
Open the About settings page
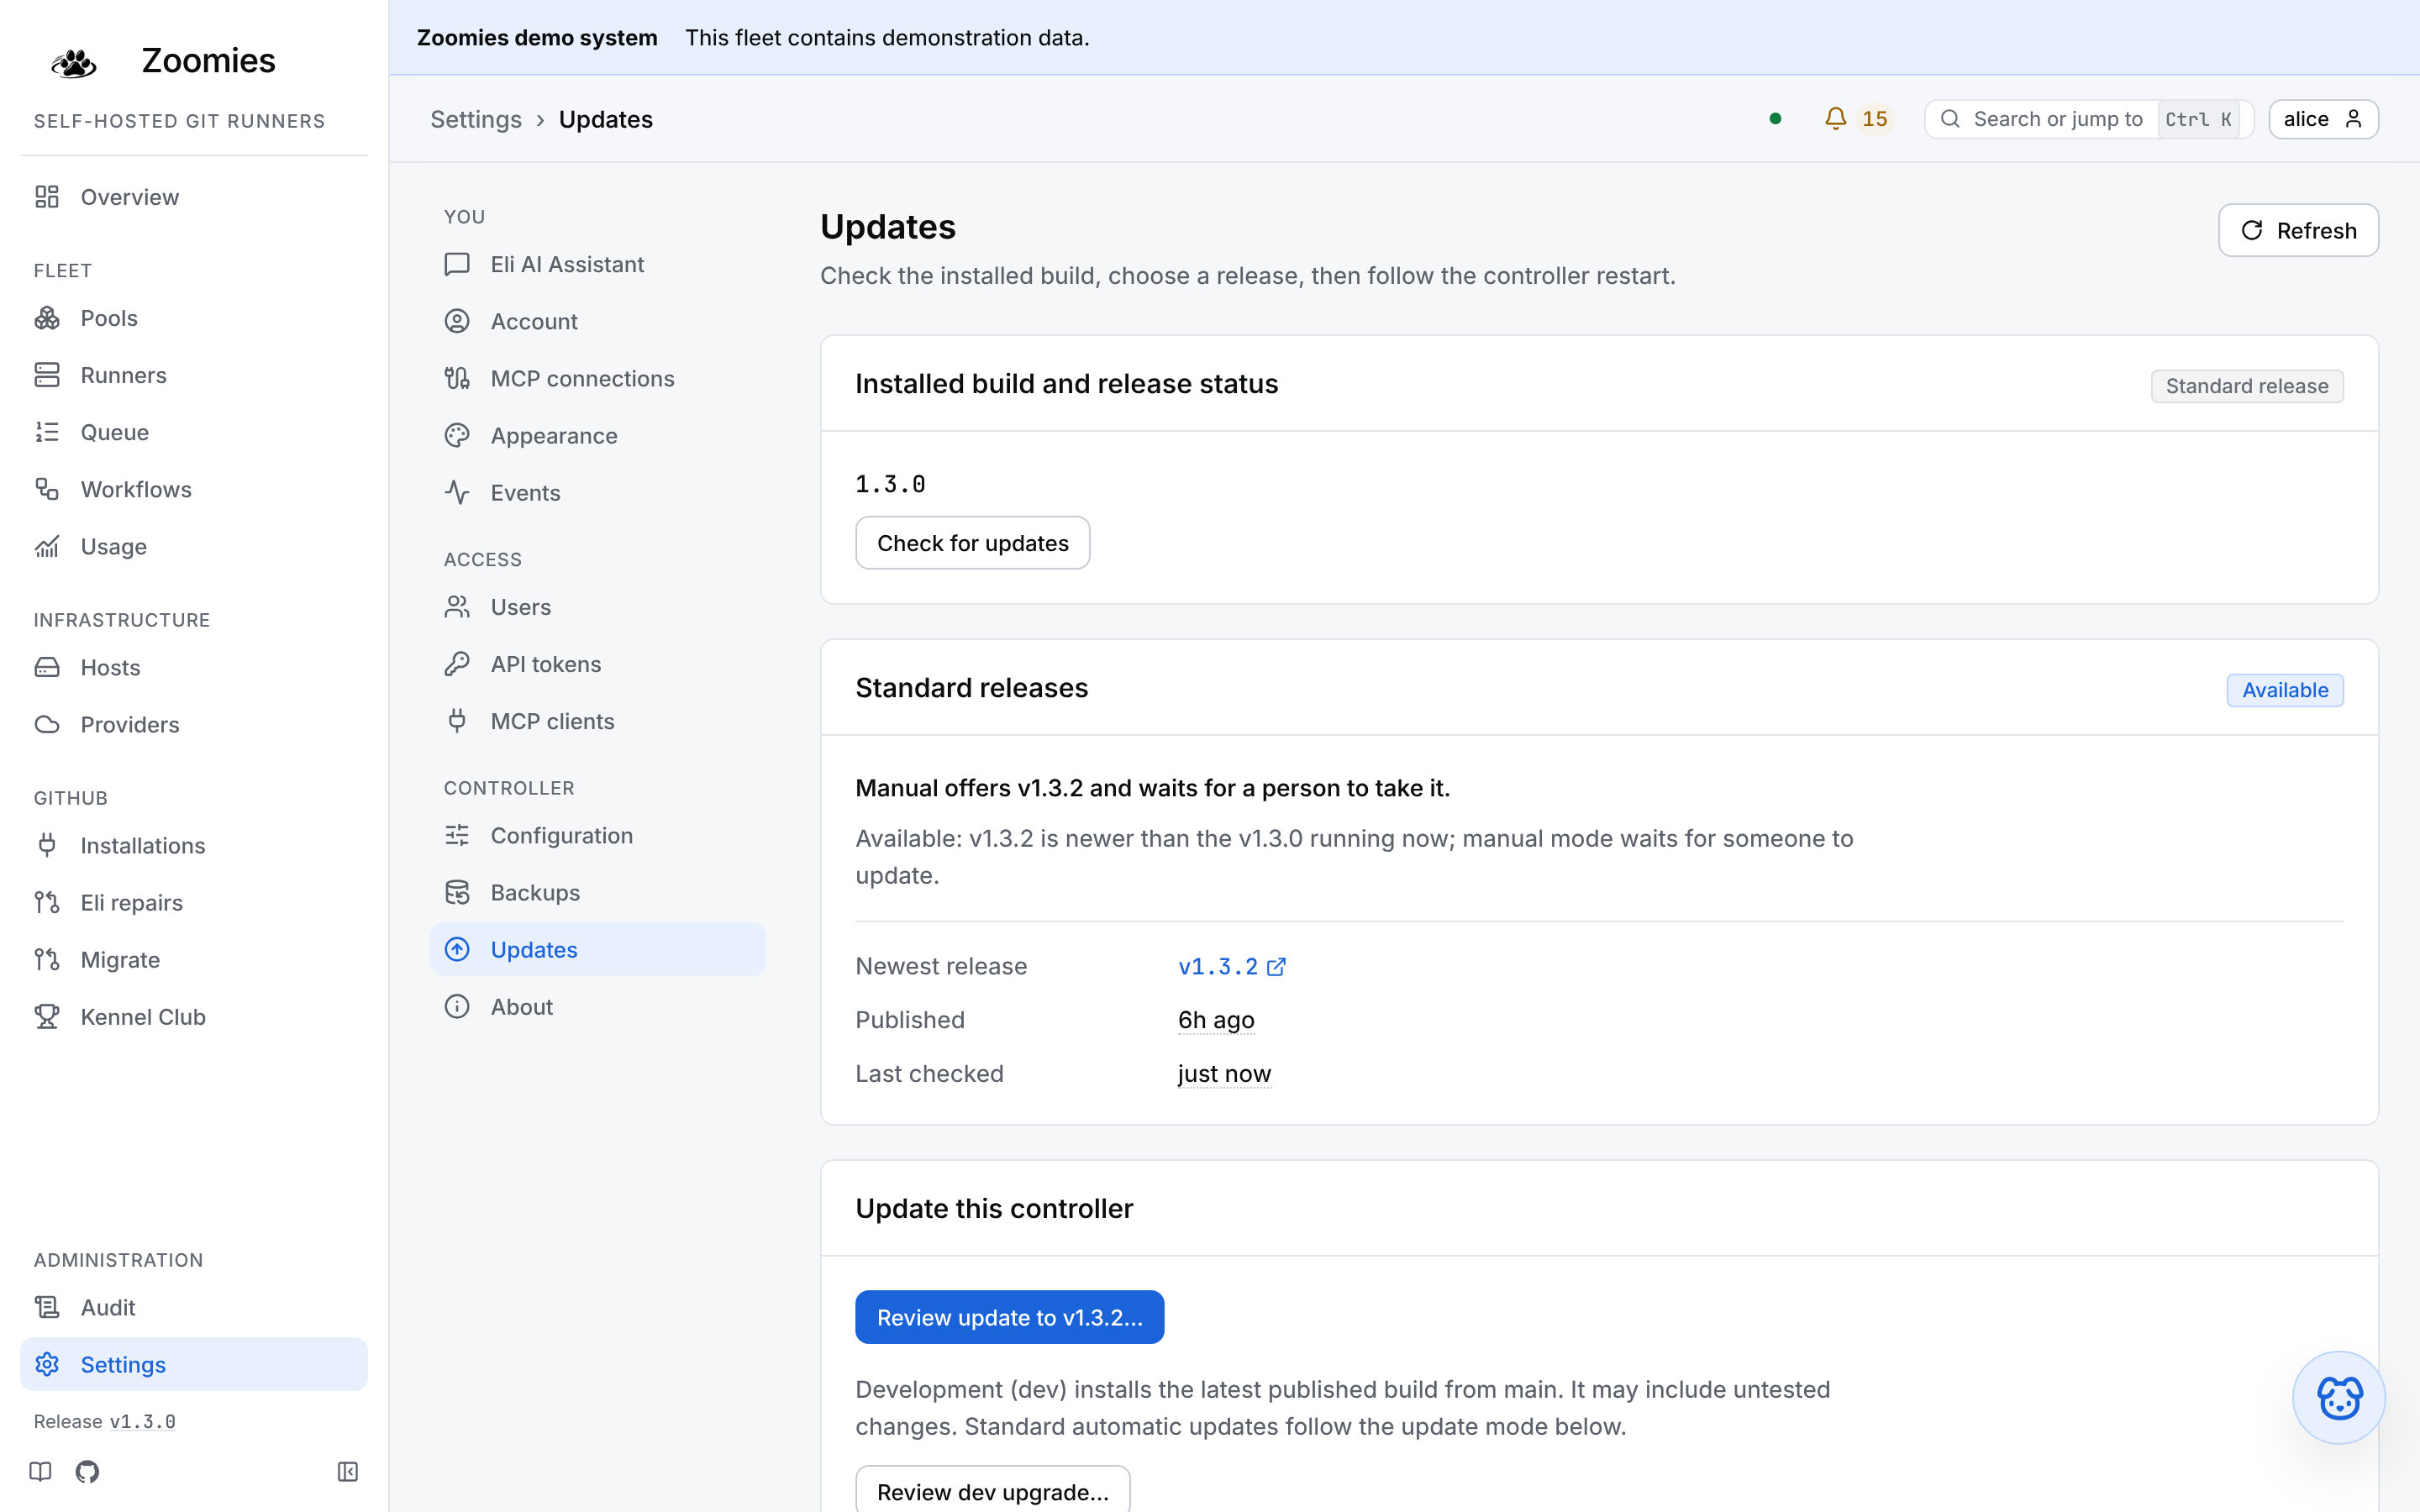click(x=598, y=1006)
